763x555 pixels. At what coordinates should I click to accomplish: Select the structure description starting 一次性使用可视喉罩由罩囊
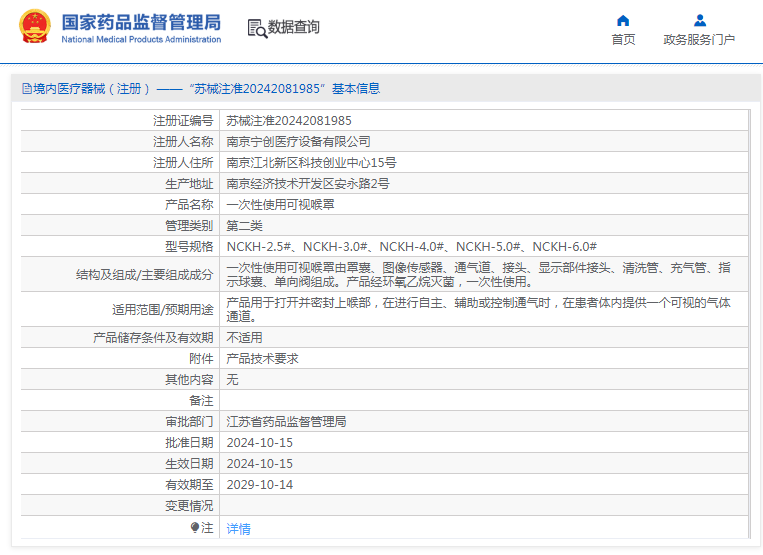pos(478,275)
